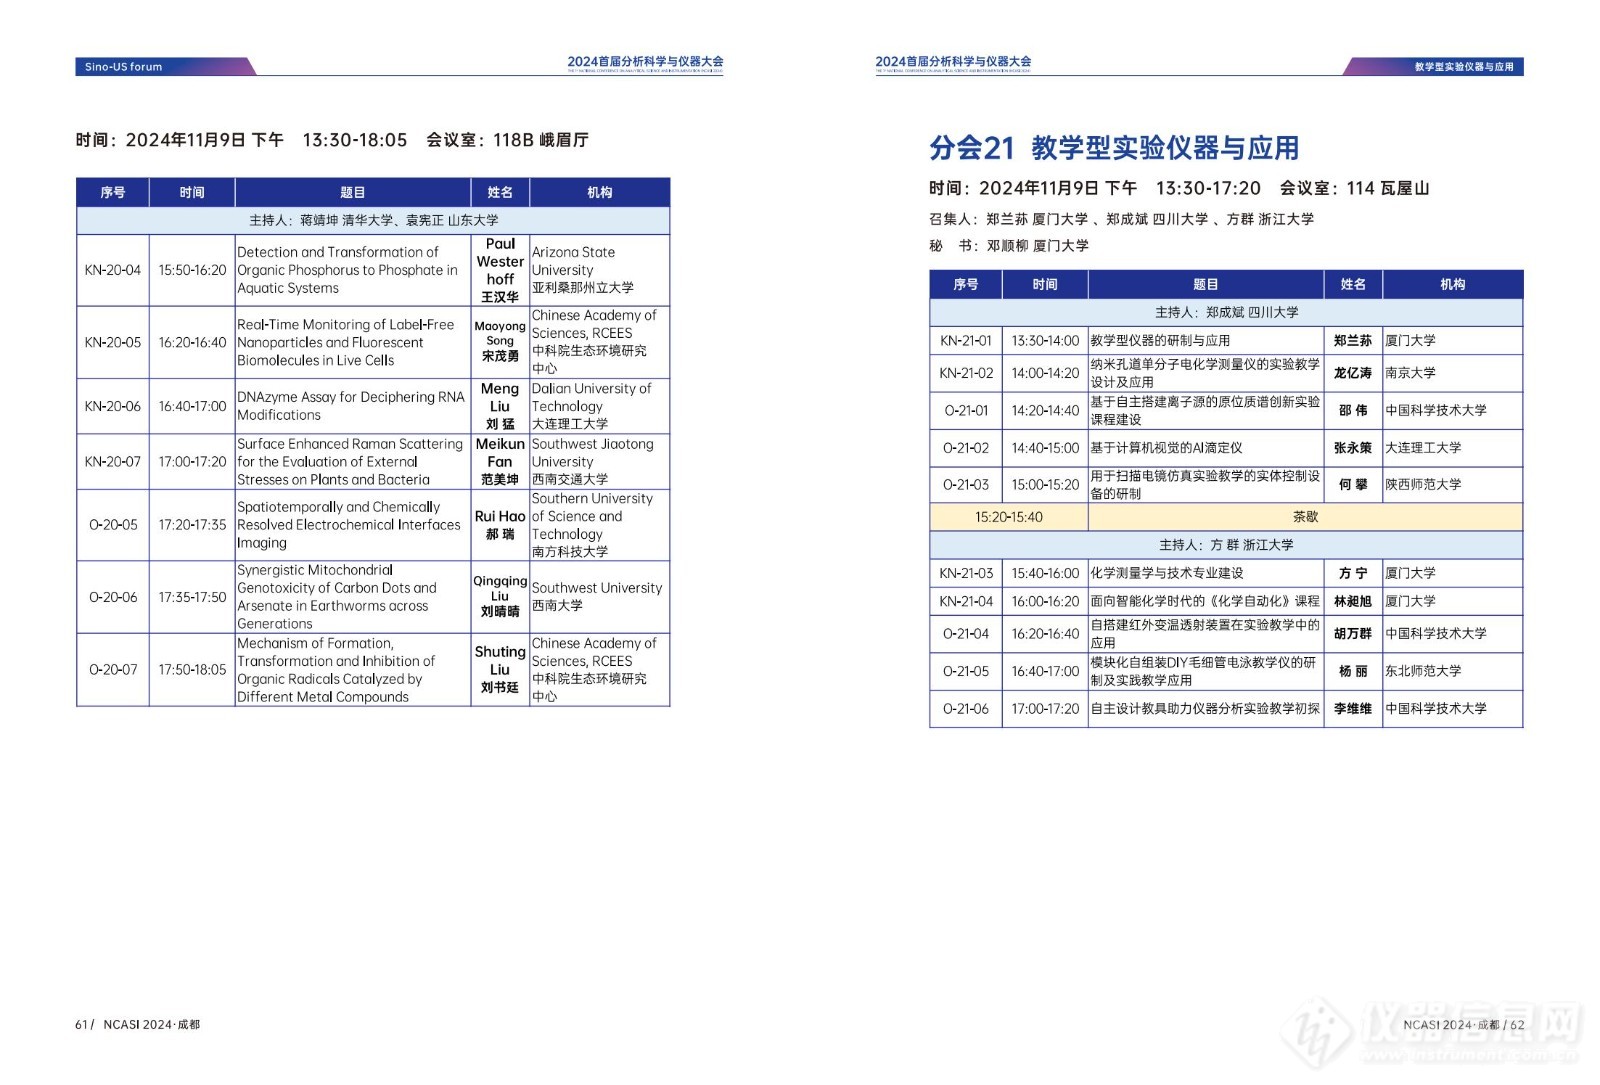Click time cell 15:50-16:20

point(192,270)
